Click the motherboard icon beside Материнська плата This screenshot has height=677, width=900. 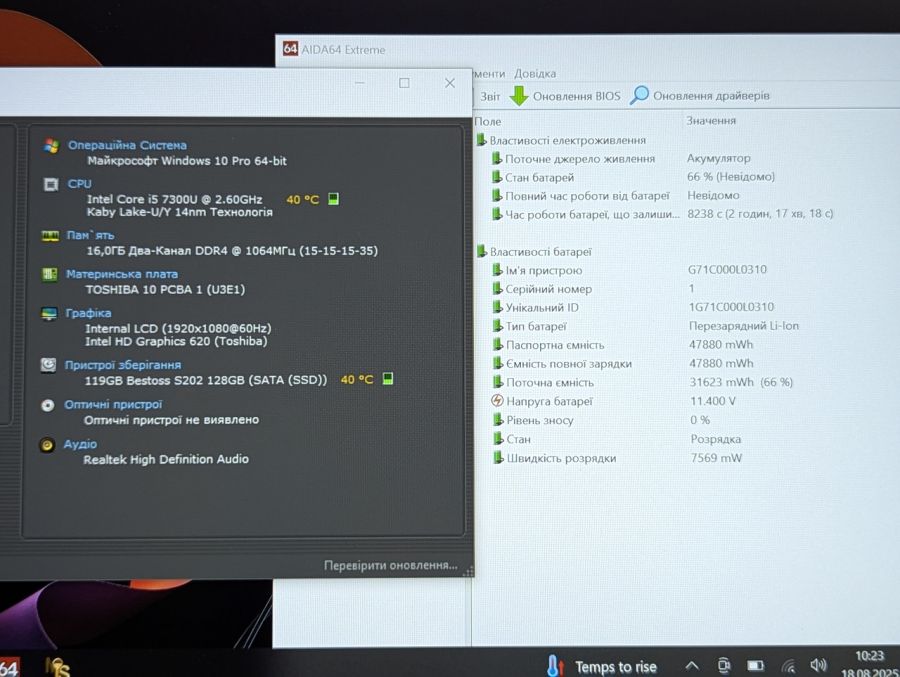point(50,274)
